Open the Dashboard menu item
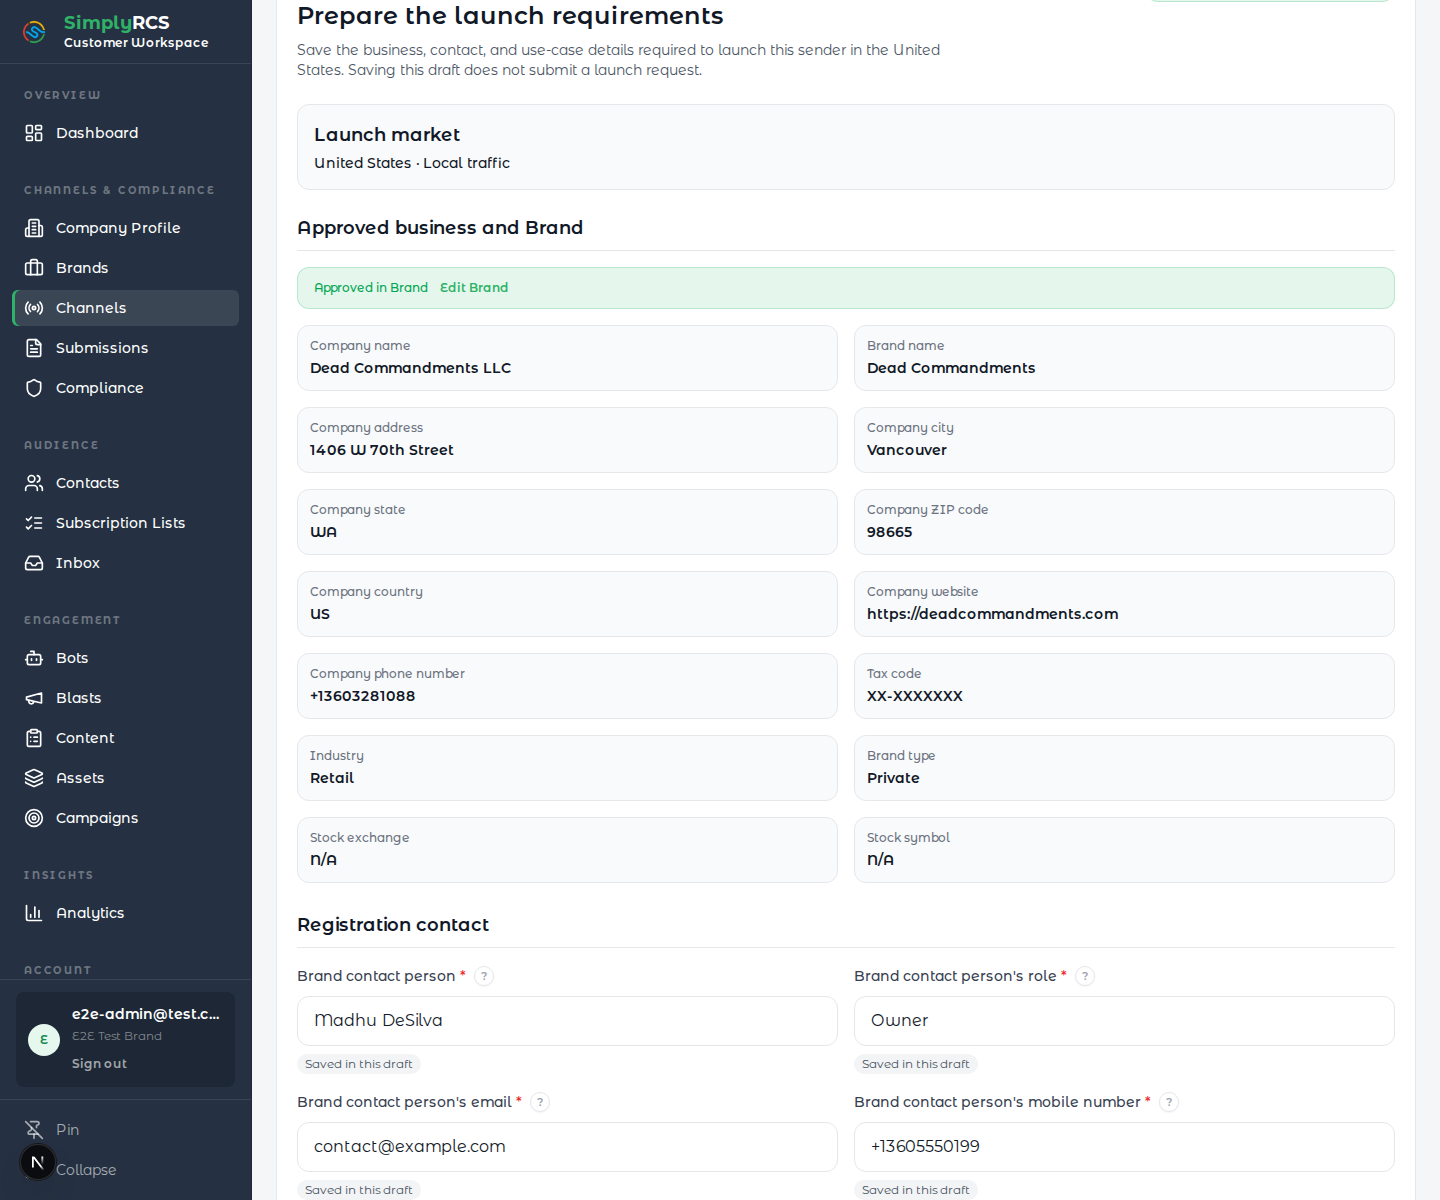 pos(126,133)
